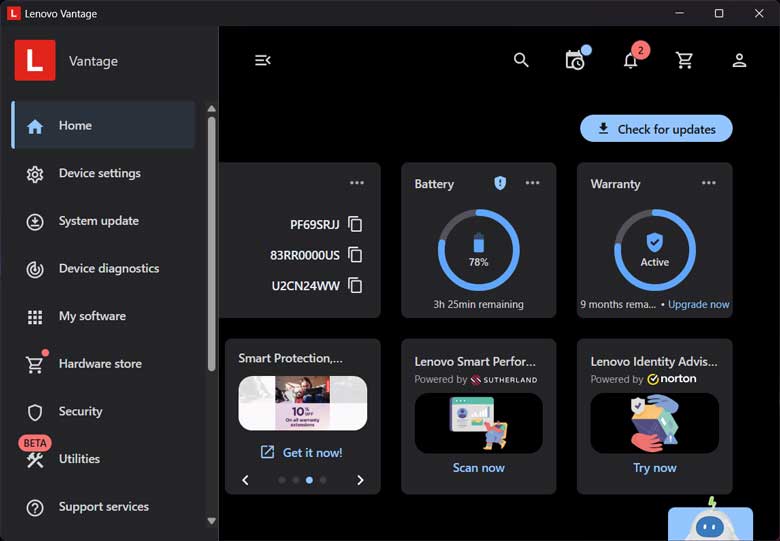Click the Support services question mark icon
The image size is (780, 541).
click(x=35, y=508)
